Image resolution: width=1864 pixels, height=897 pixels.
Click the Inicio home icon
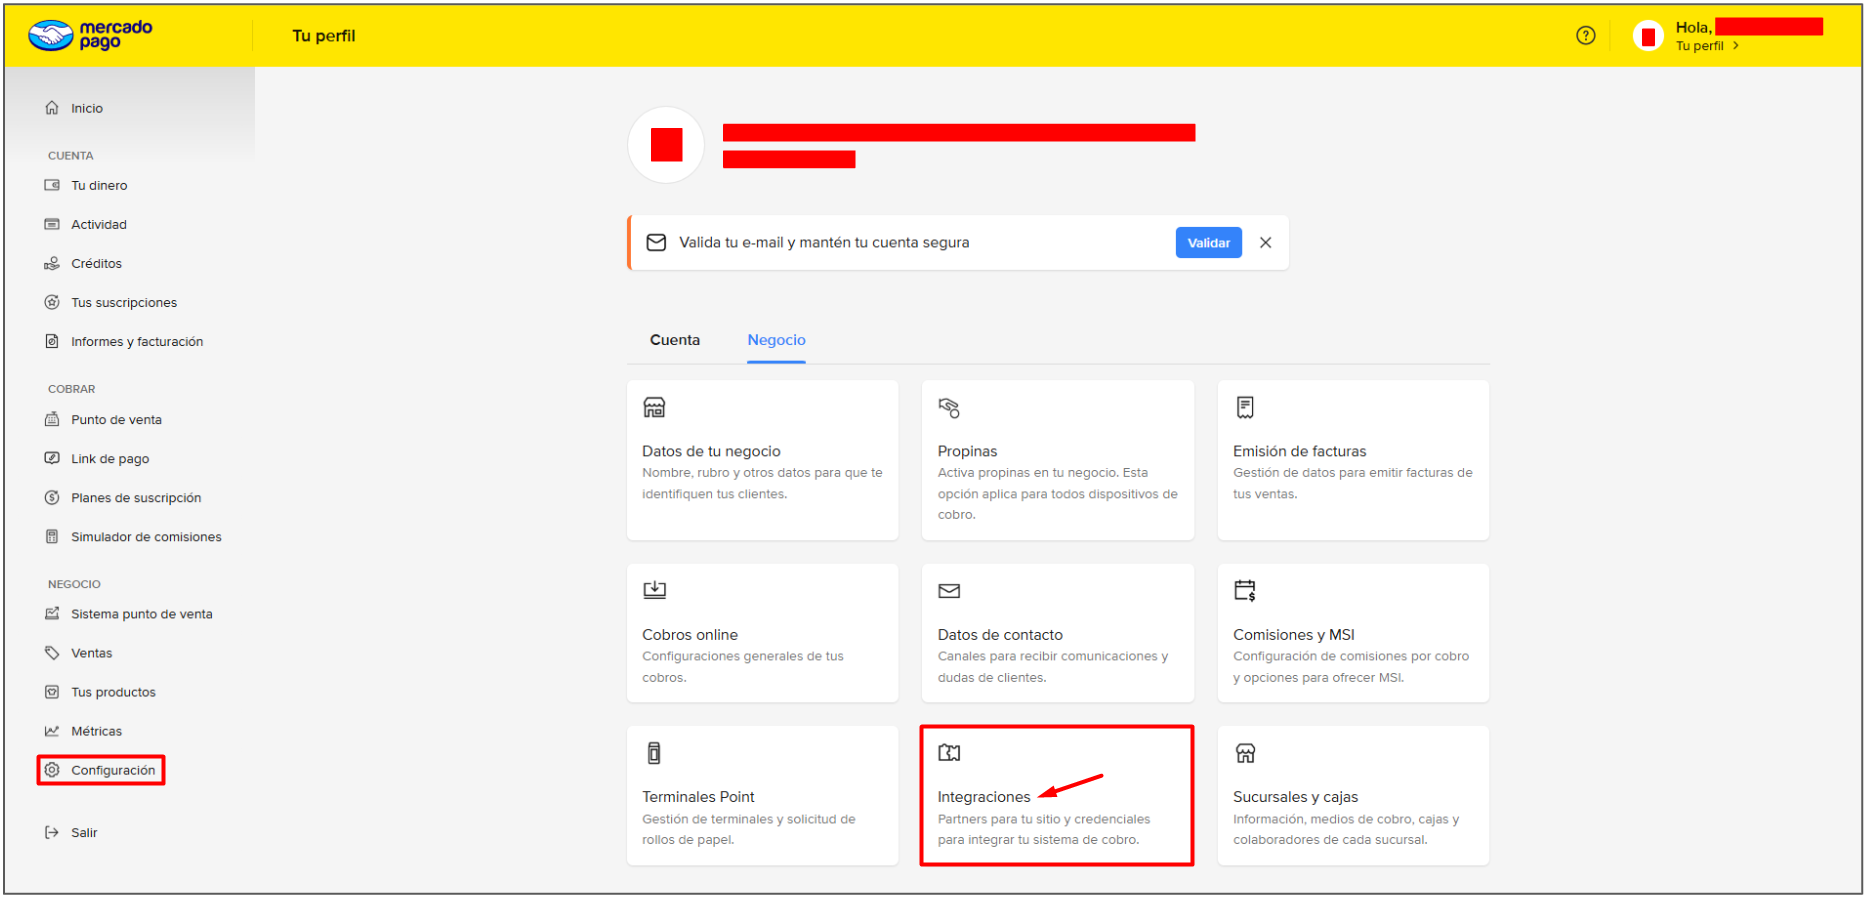pos(52,108)
